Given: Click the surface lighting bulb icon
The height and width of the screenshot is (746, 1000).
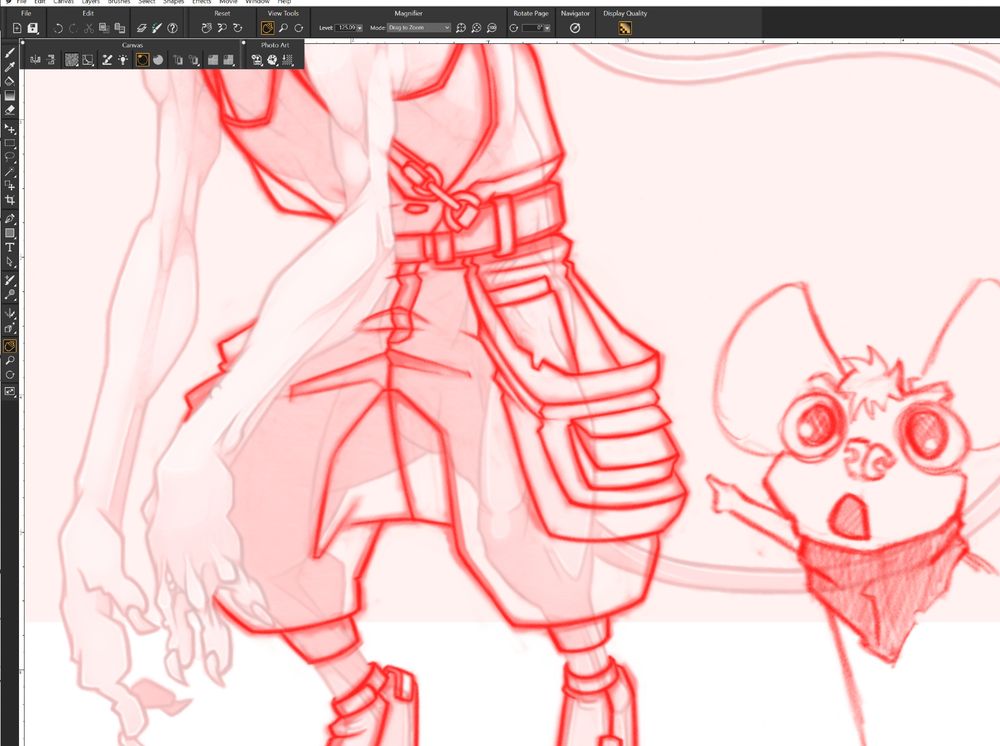Looking at the screenshot, I should pos(123,60).
